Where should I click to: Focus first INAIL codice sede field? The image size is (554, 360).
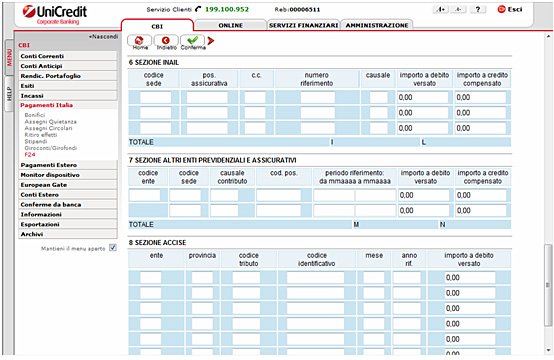[x=155, y=97]
